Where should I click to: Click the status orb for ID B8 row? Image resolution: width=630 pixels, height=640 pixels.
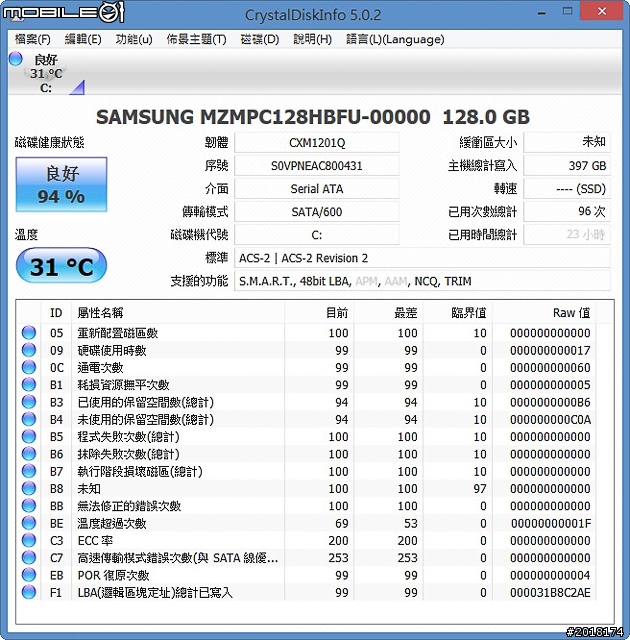[29, 488]
